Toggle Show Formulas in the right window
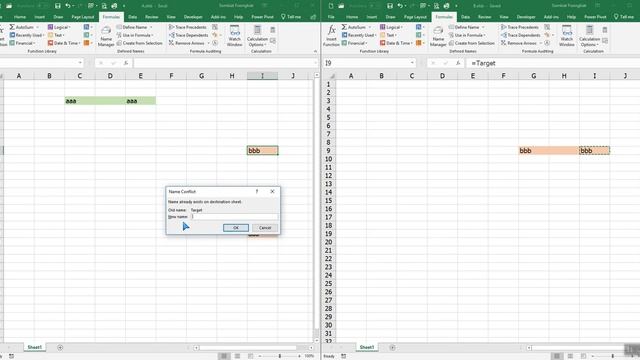This screenshot has width=640, height=360. click(547, 27)
